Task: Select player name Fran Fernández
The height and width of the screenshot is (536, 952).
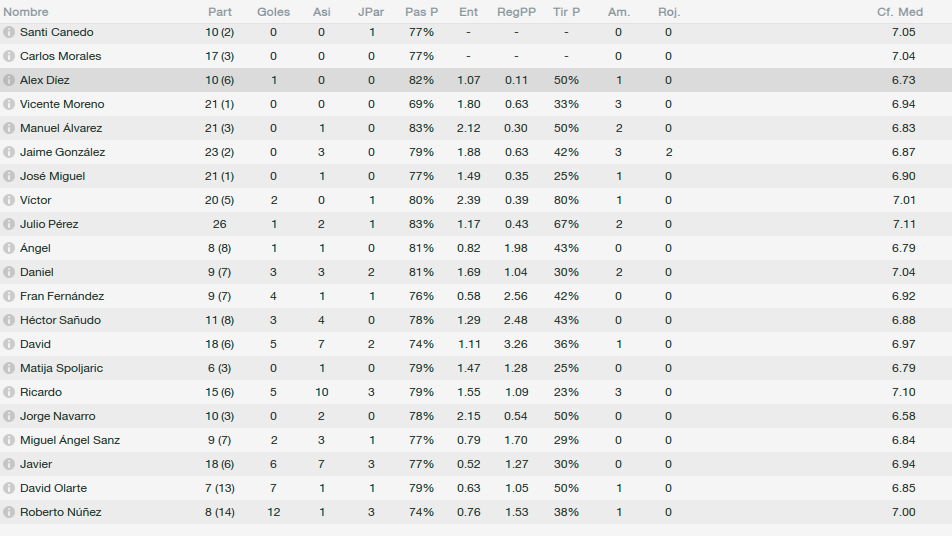Action: (62, 296)
